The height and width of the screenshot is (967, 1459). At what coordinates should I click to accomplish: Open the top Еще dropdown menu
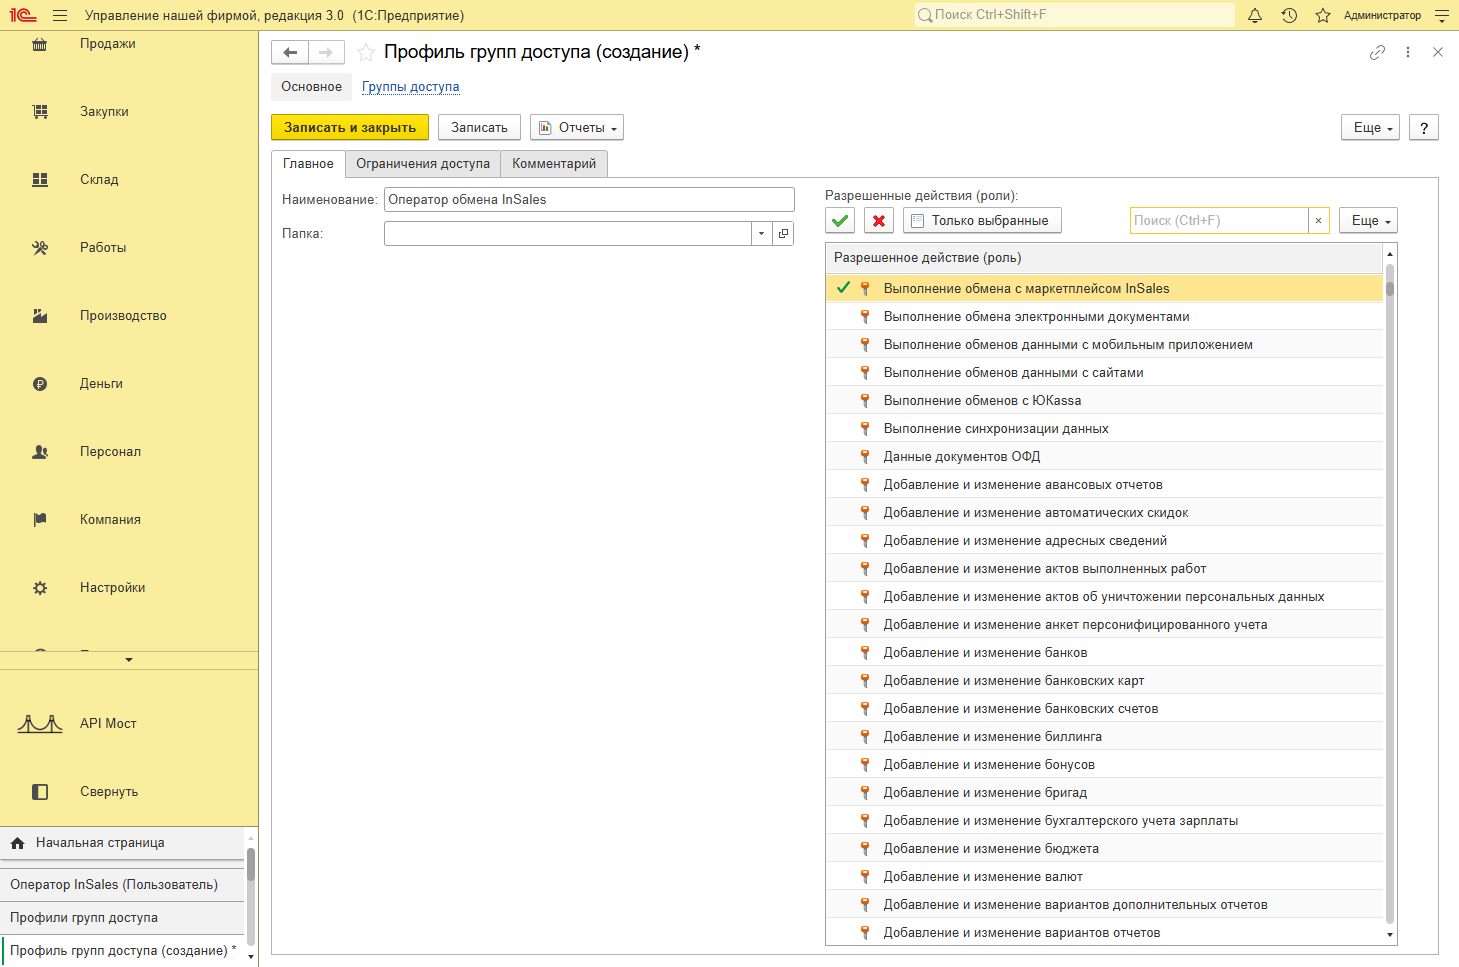(x=1370, y=128)
